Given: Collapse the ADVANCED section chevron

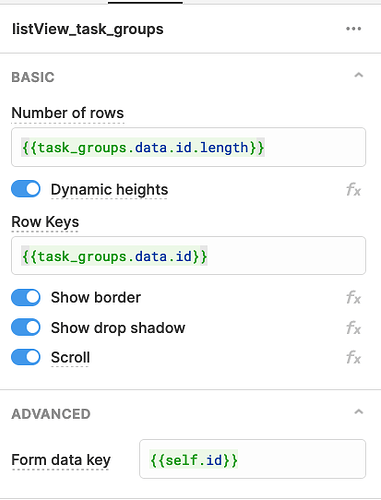Looking at the screenshot, I should [359, 412].
